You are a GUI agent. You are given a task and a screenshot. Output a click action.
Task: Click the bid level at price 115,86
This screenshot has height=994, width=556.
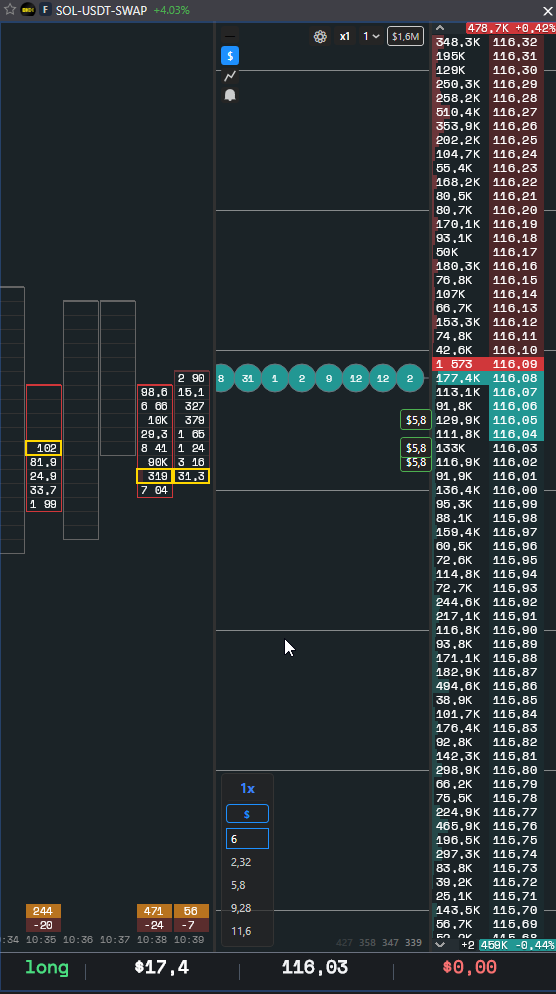(x=487, y=686)
